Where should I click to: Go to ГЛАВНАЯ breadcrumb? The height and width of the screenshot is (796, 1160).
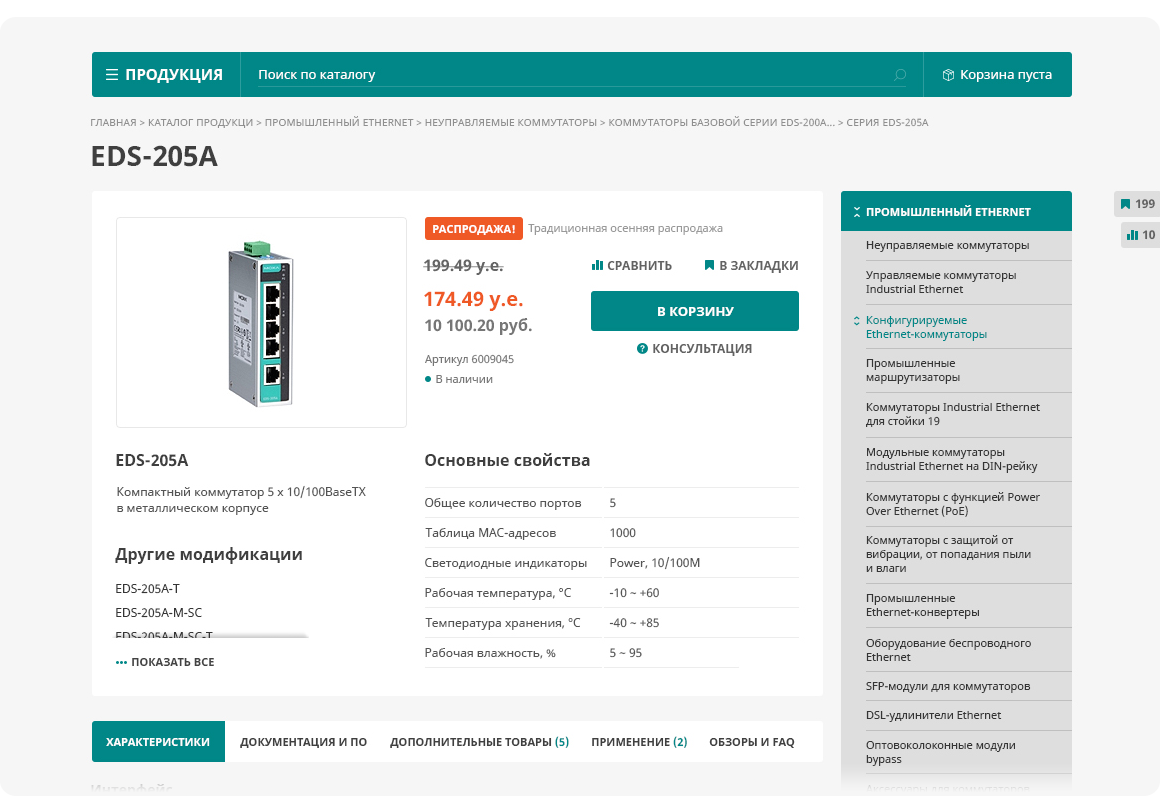coord(113,123)
